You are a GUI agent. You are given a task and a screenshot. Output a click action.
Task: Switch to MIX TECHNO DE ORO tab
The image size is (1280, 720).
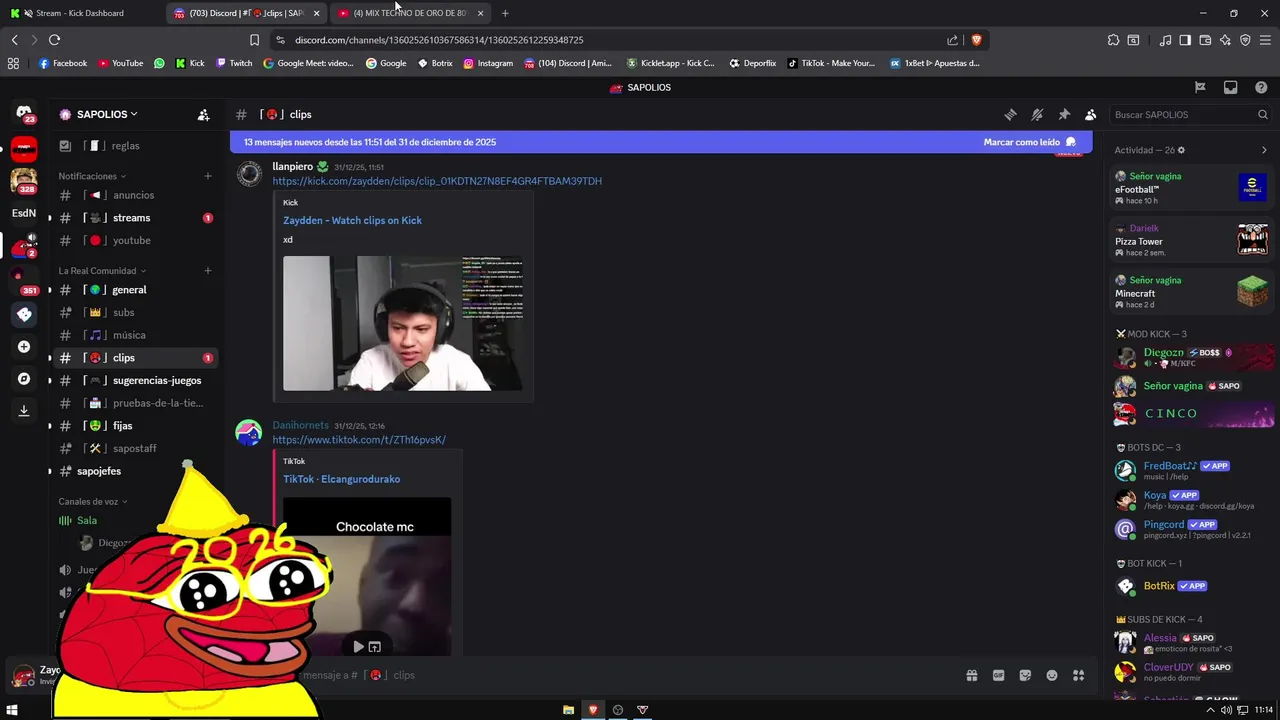(410, 13)
